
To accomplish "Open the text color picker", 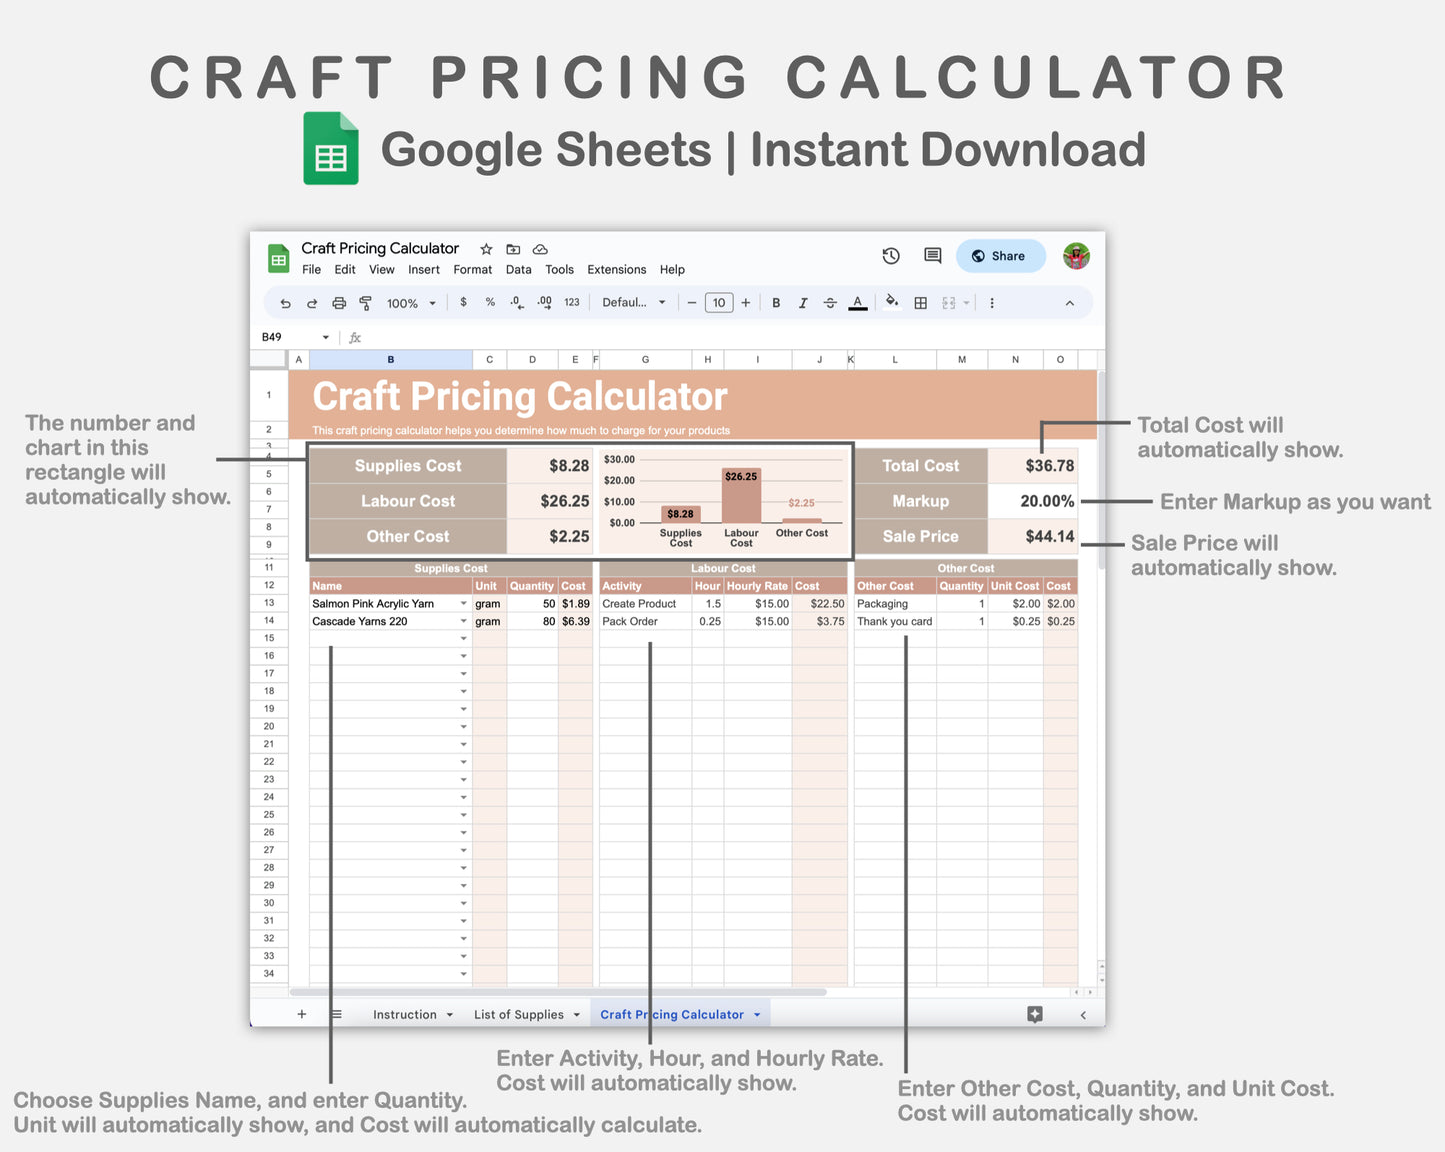I will tap(858, 302).
